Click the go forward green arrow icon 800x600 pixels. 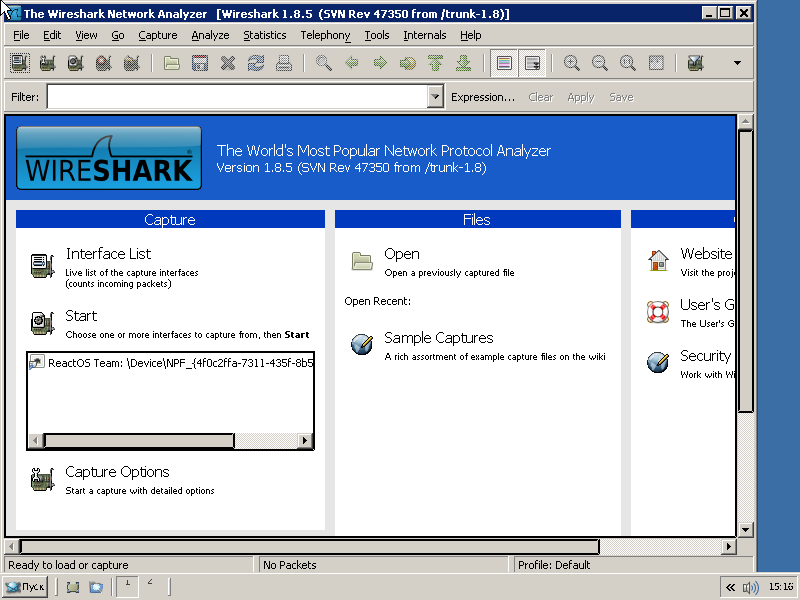click(x=380, y=63)
